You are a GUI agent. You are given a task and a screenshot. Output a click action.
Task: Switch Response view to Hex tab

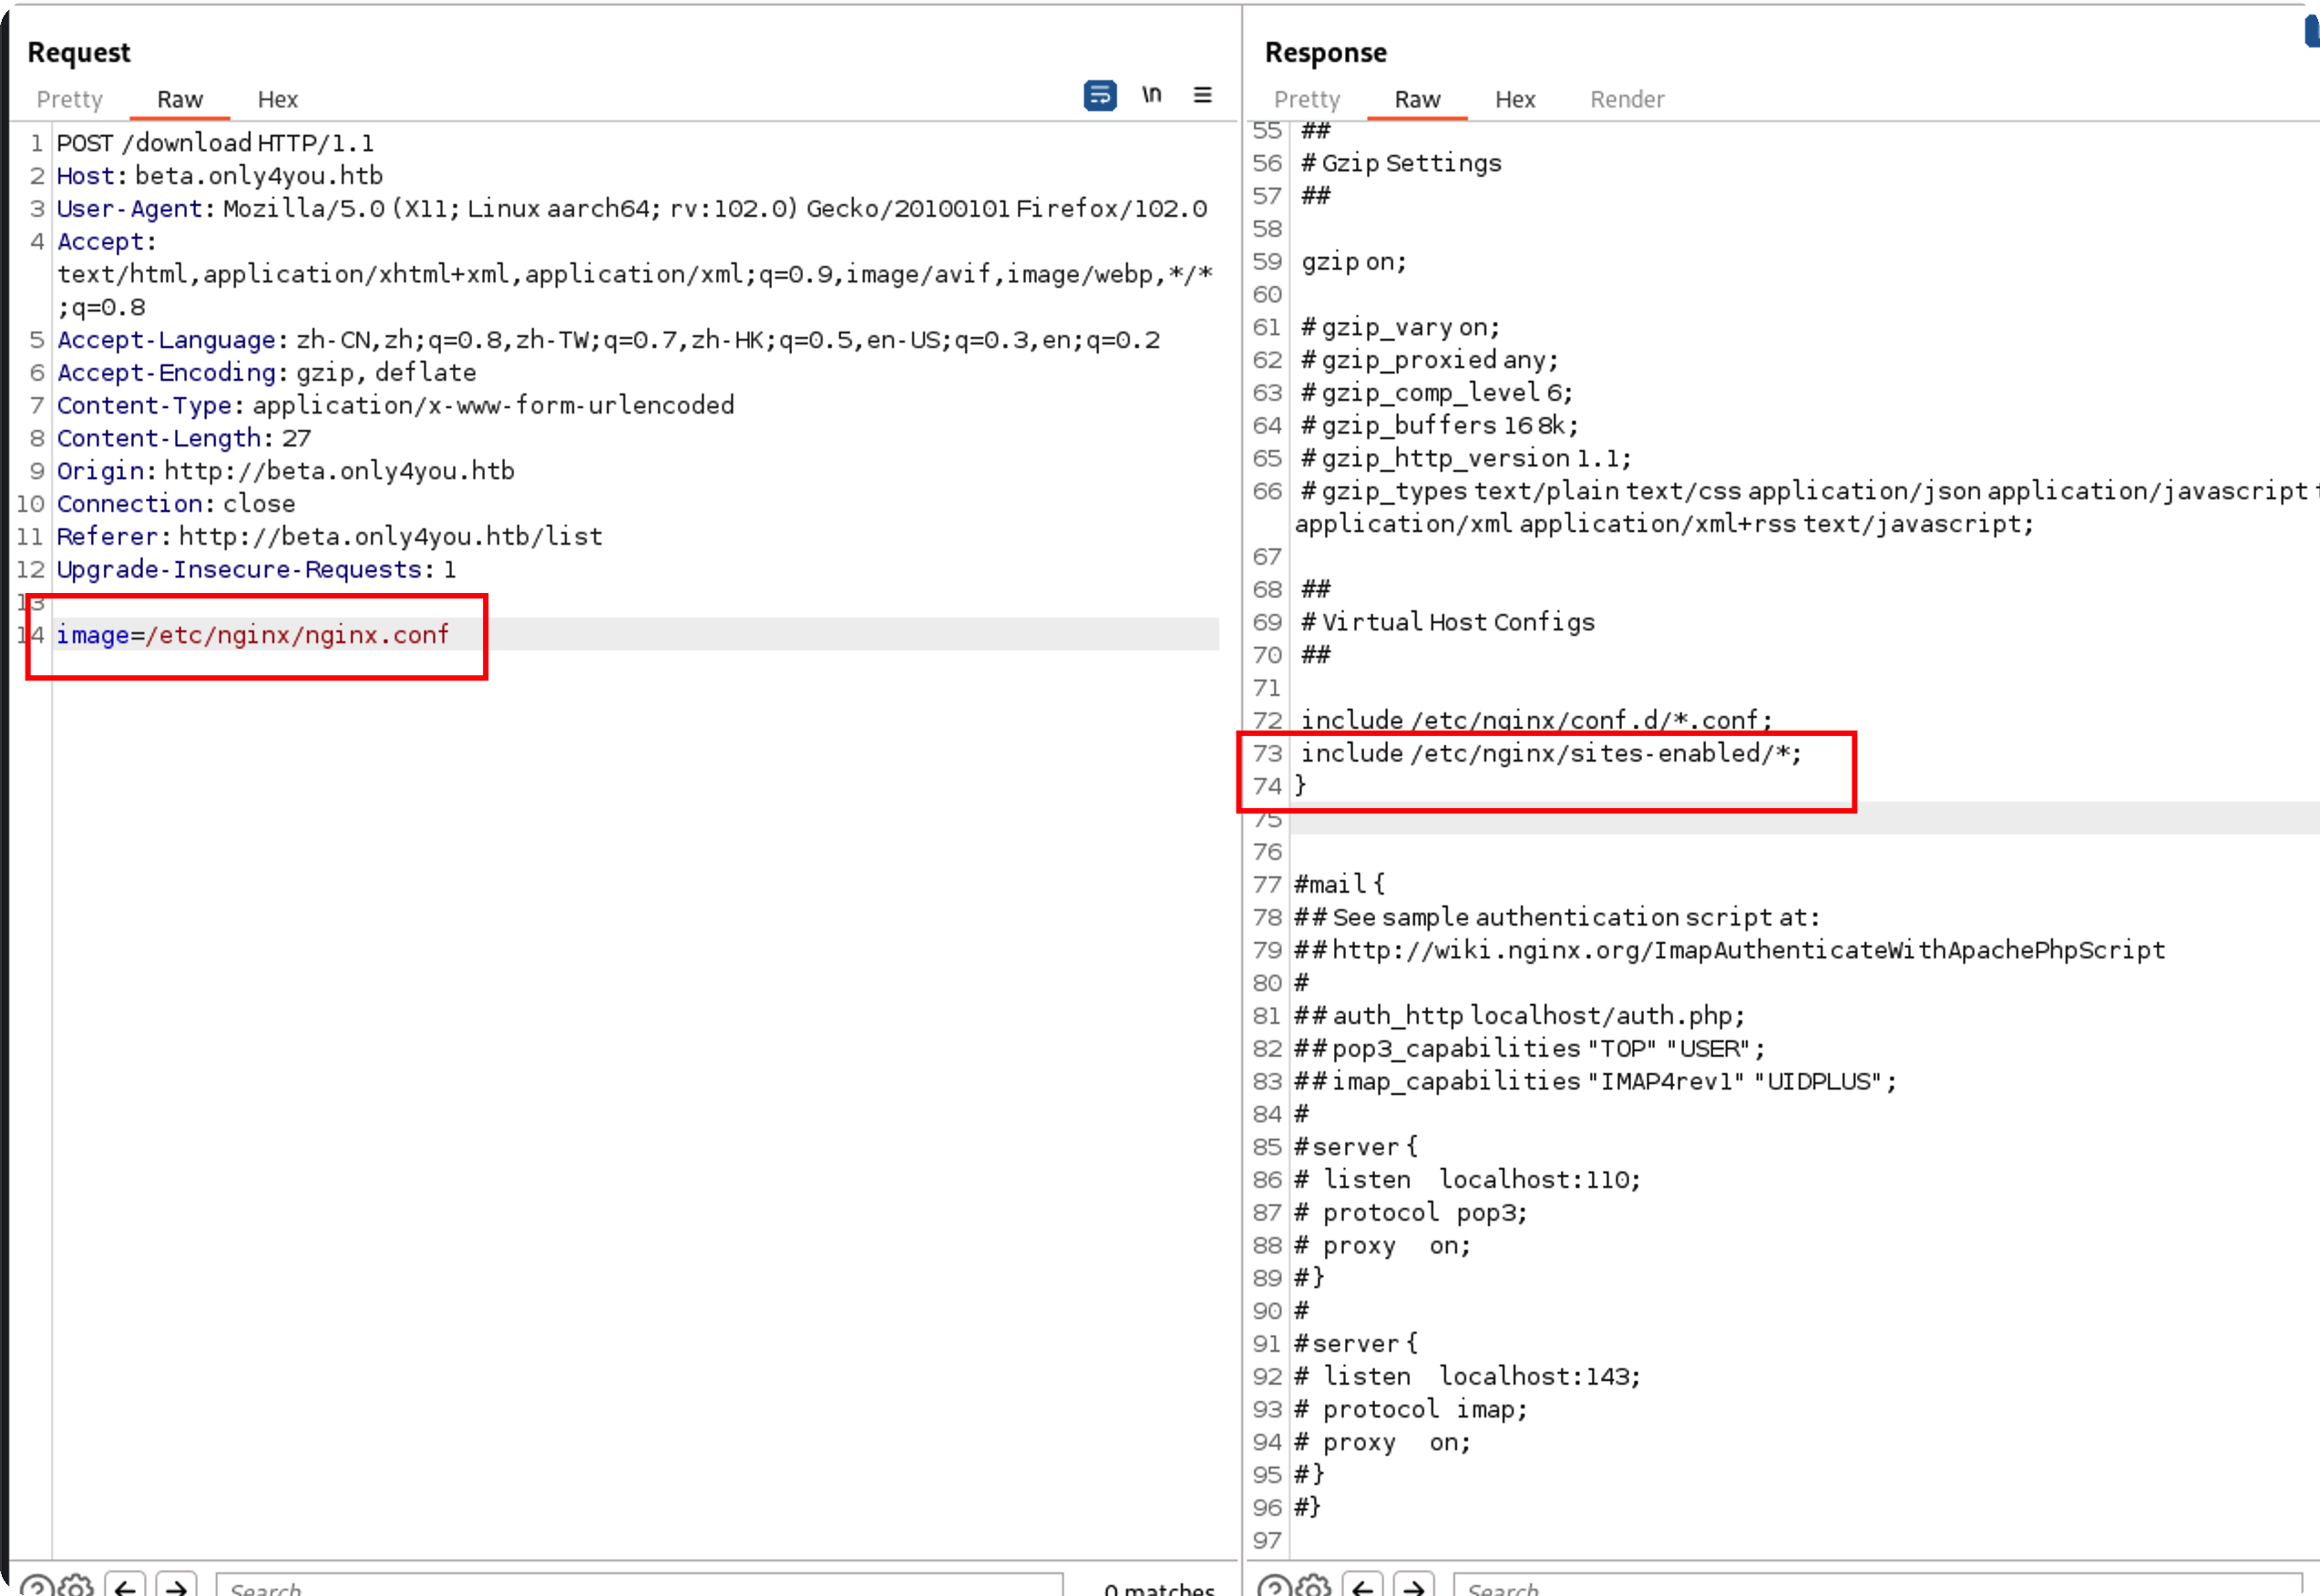(x=1514, y=99)
